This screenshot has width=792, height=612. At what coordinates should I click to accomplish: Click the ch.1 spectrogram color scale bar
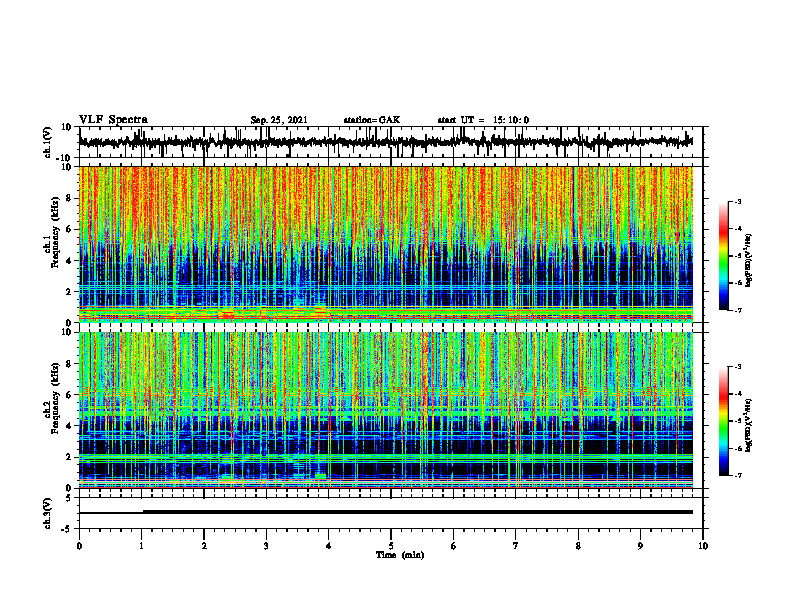click(x=723, y=256)
